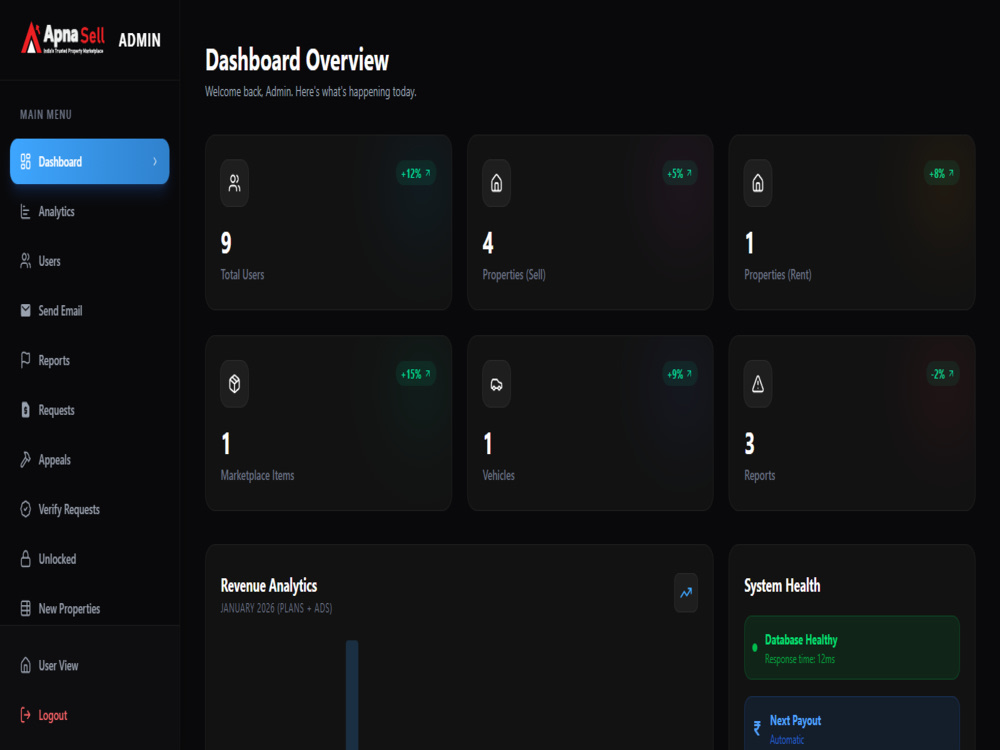
Task: Click the Vehicles label
Action: pos(498,475)
